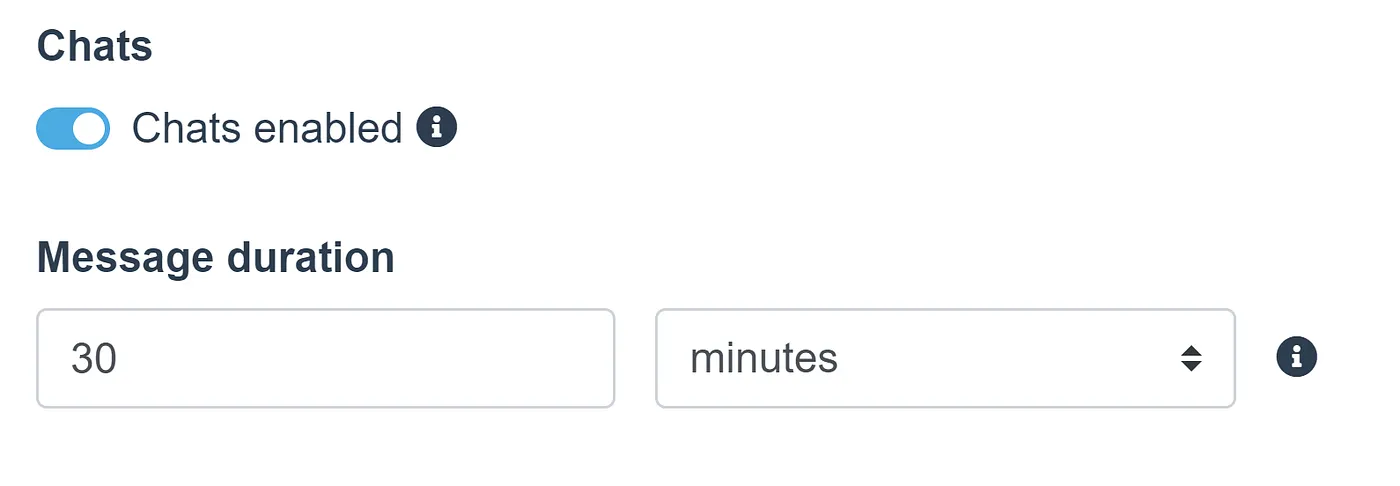
Task: Click the white knob of Chats switch
Action: click(90, 129)
